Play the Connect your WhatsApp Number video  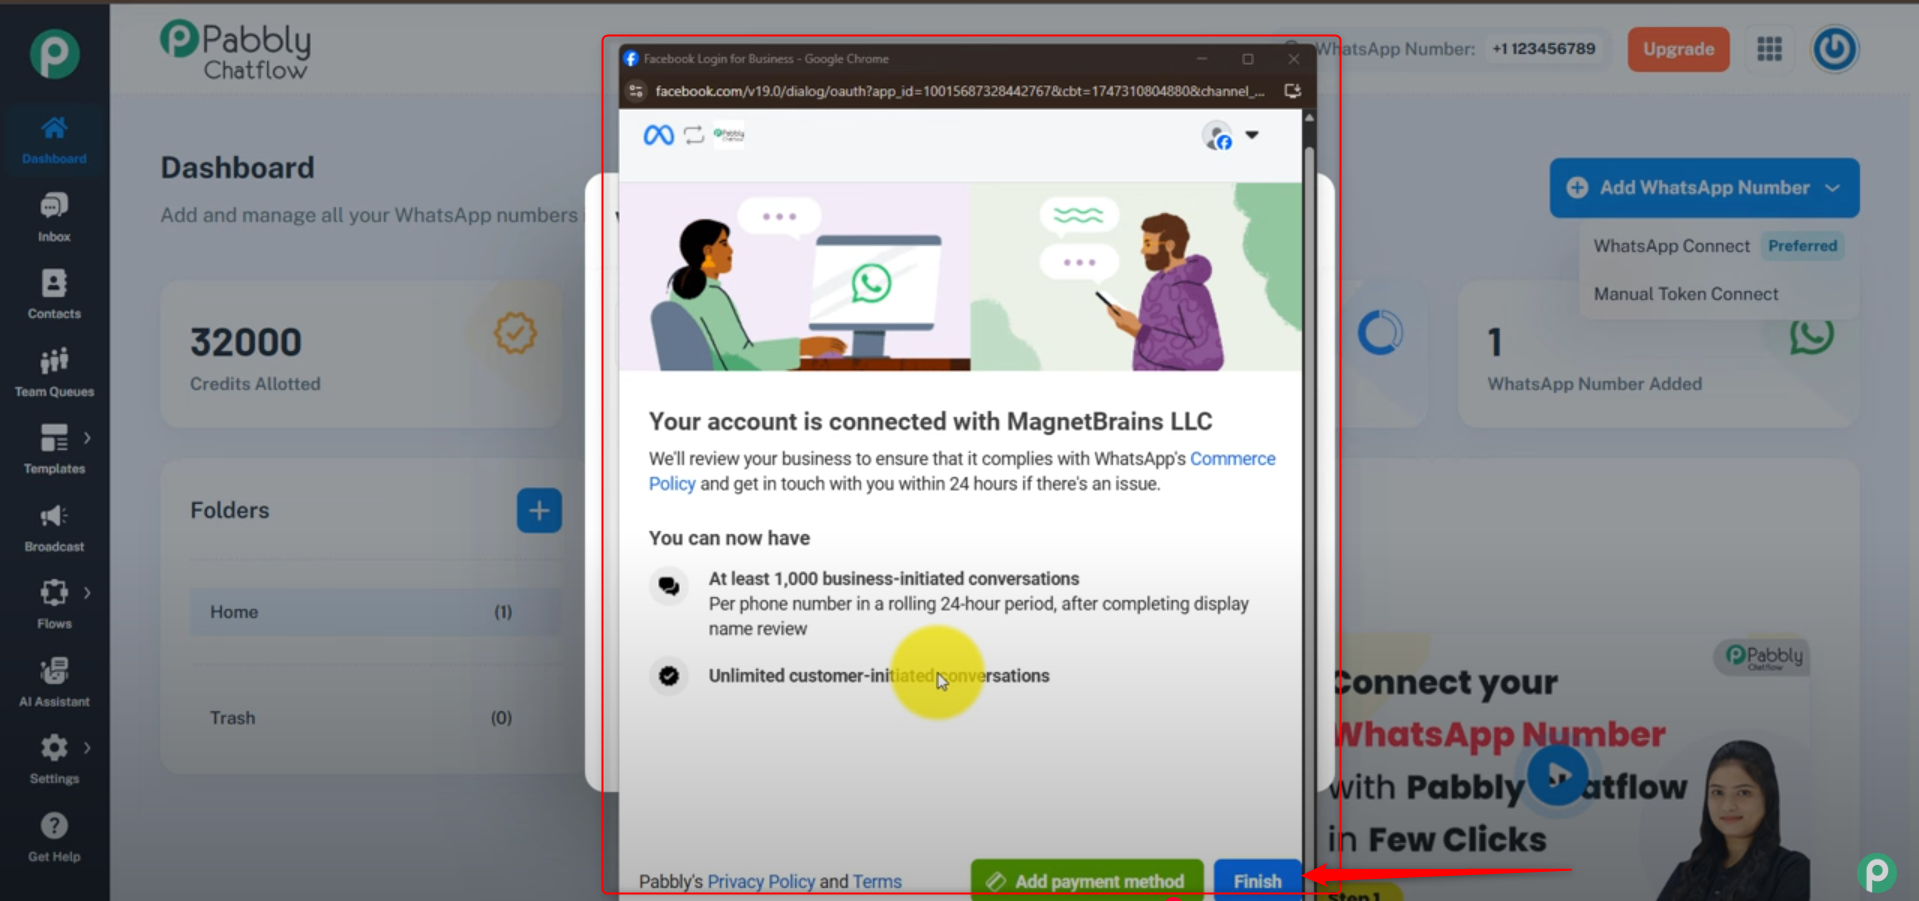(1557, 775)
